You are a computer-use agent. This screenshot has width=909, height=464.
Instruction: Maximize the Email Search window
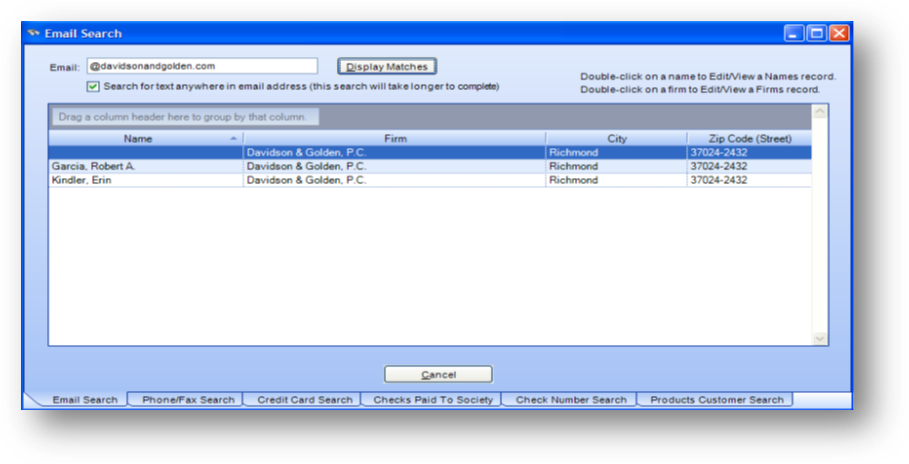[x=816, y=33]
